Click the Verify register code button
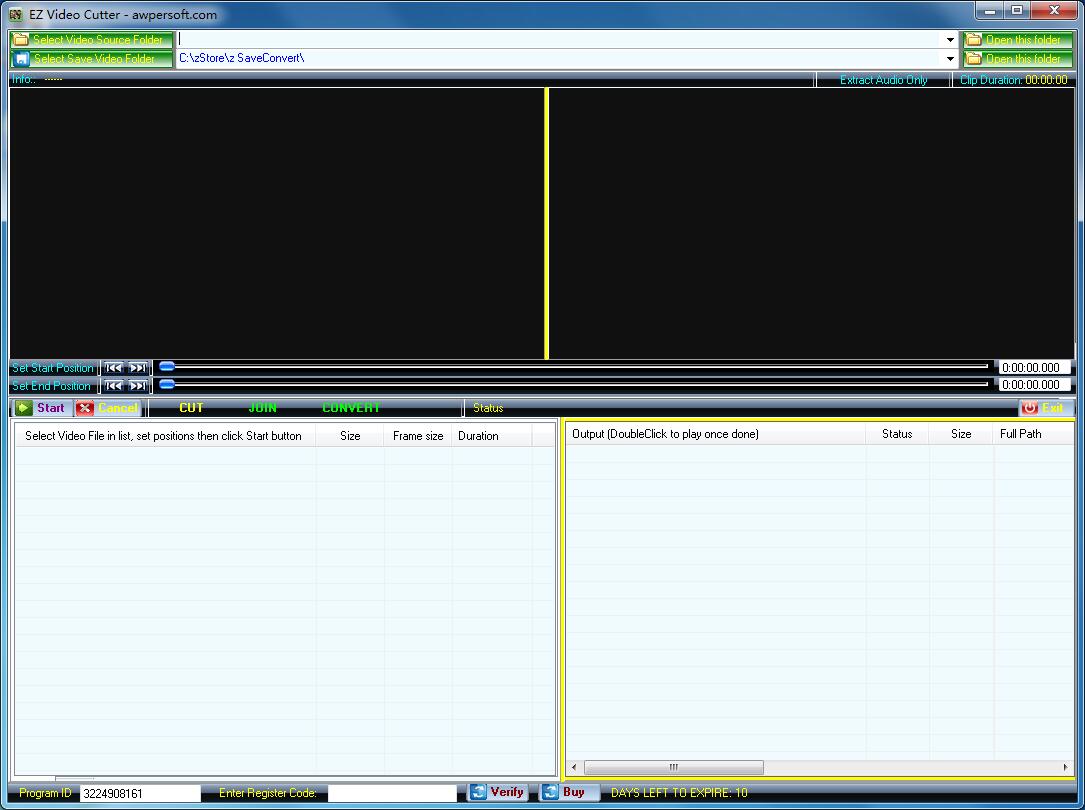This screenshot has height=810, width=1085. pyautogui.click(x=498, y=792)
